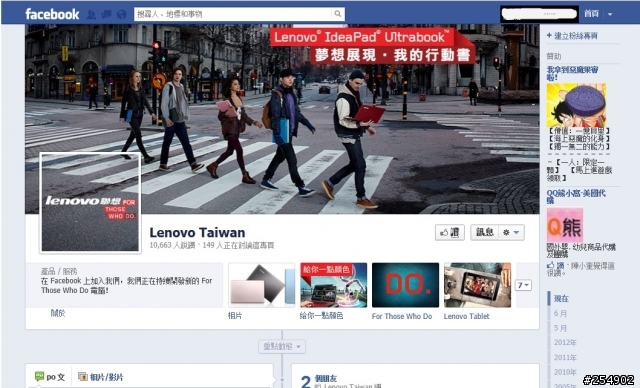Click Lenovo Tablet app label
This screenshot has height=388, width=640.
click(466, 316)
